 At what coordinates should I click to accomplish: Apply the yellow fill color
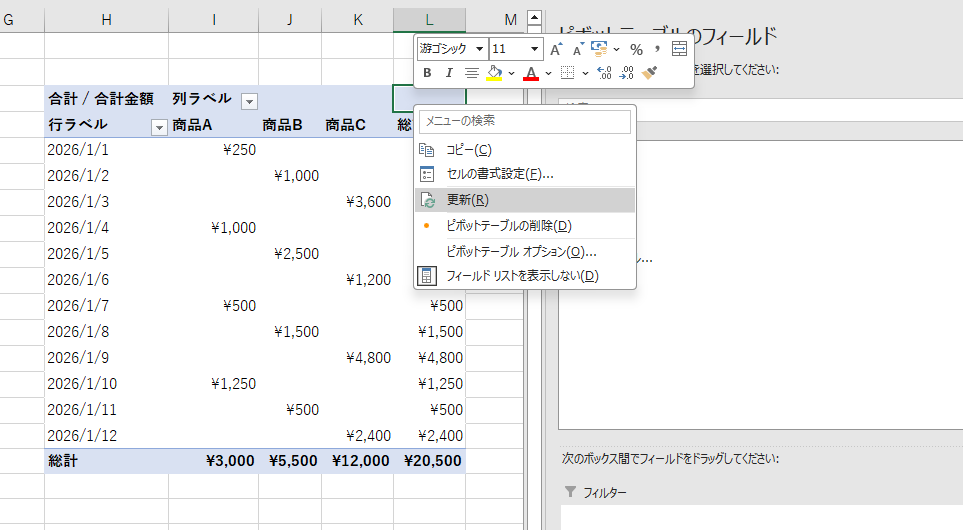494,73
